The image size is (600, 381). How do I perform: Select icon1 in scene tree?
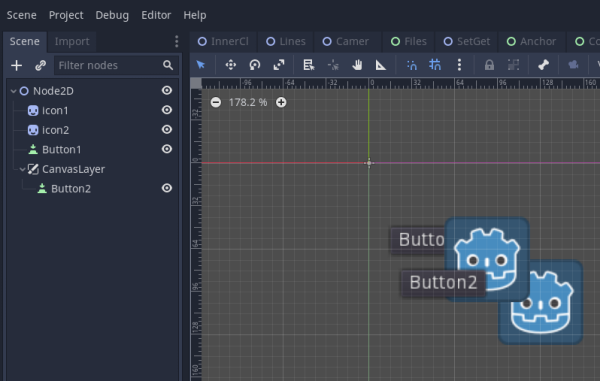[55, 111]
